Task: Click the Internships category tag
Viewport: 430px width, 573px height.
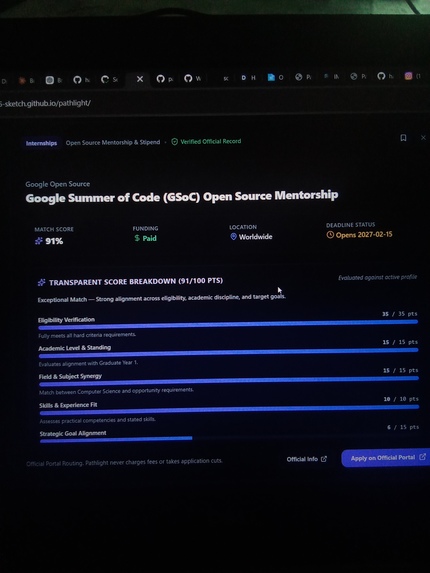Action: [41, 143]
